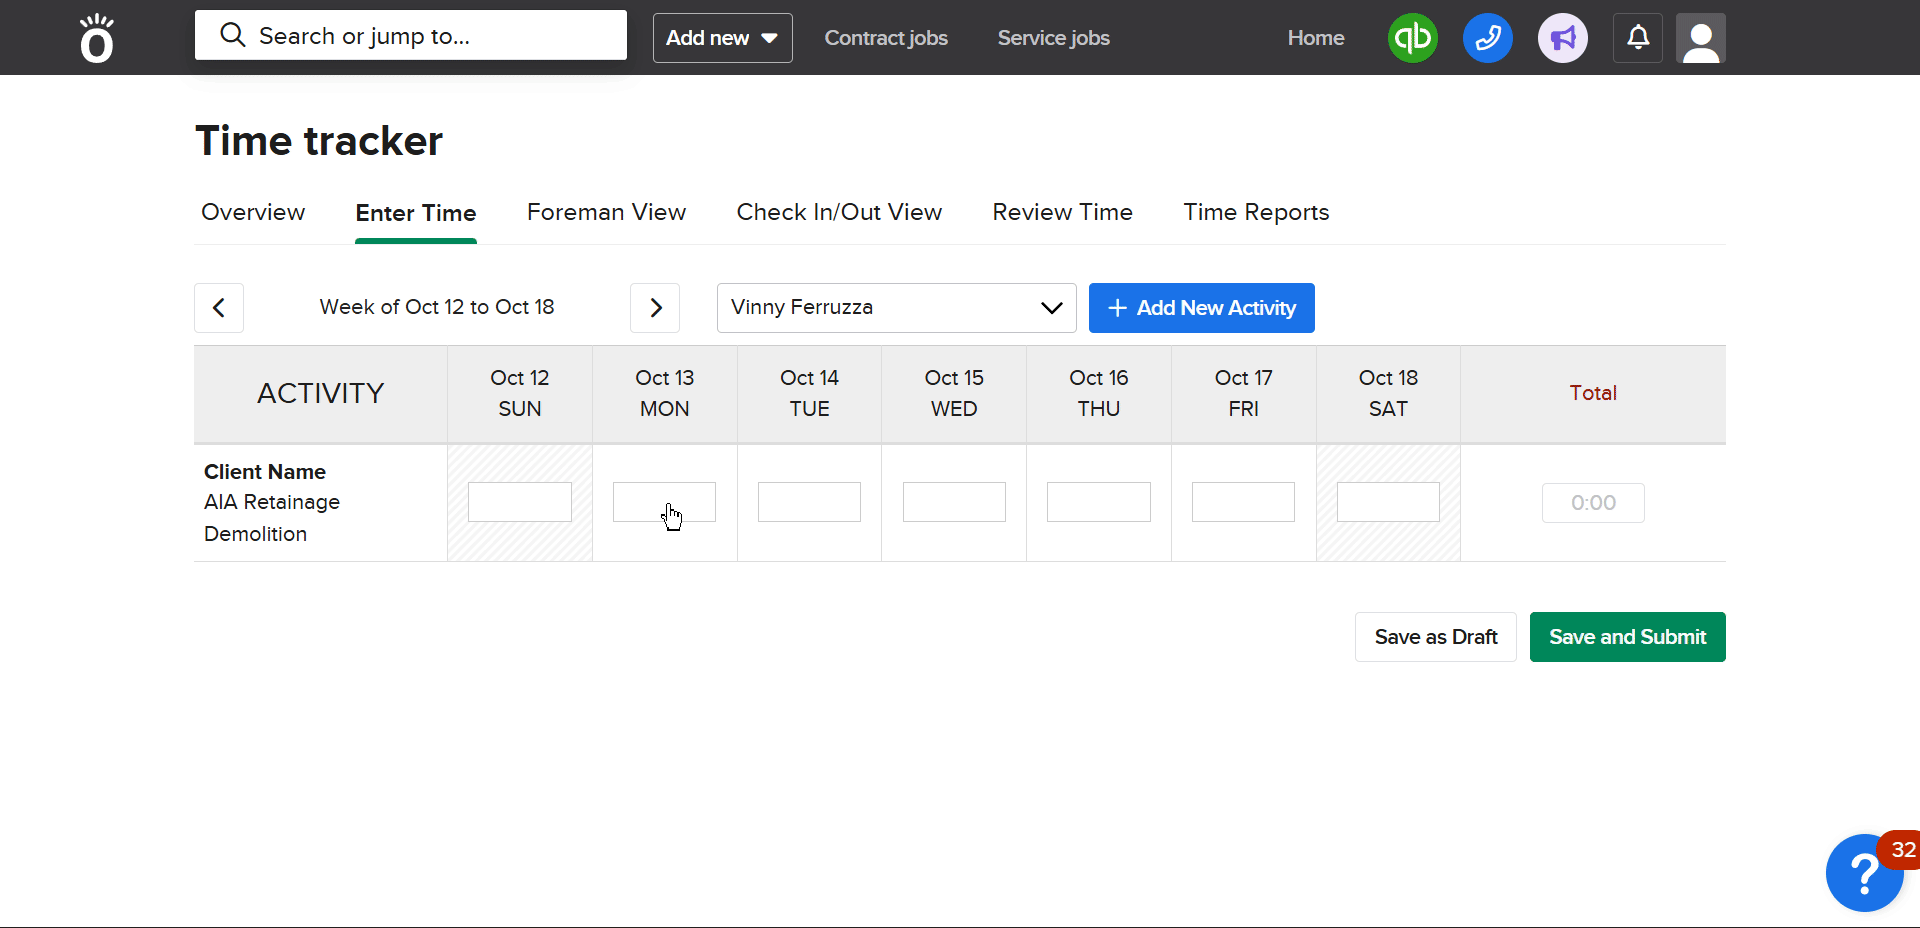The image size is (1920, 928).
Task: Open Contract jobs link
Action: click(x=886, y=38)
